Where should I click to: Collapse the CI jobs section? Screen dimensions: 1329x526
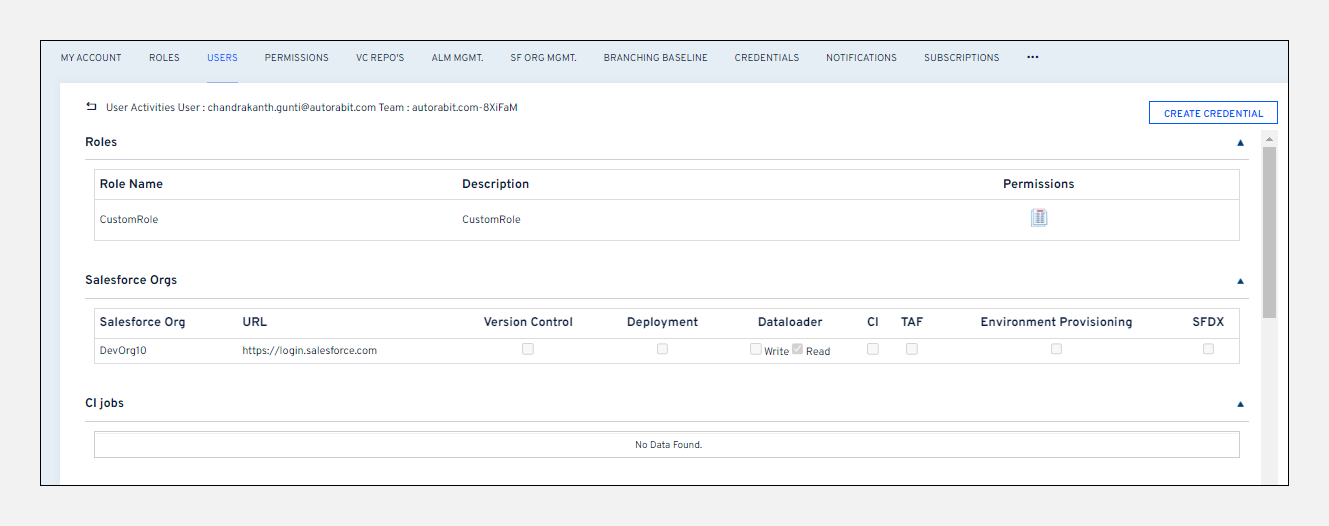click(1241, 404)
